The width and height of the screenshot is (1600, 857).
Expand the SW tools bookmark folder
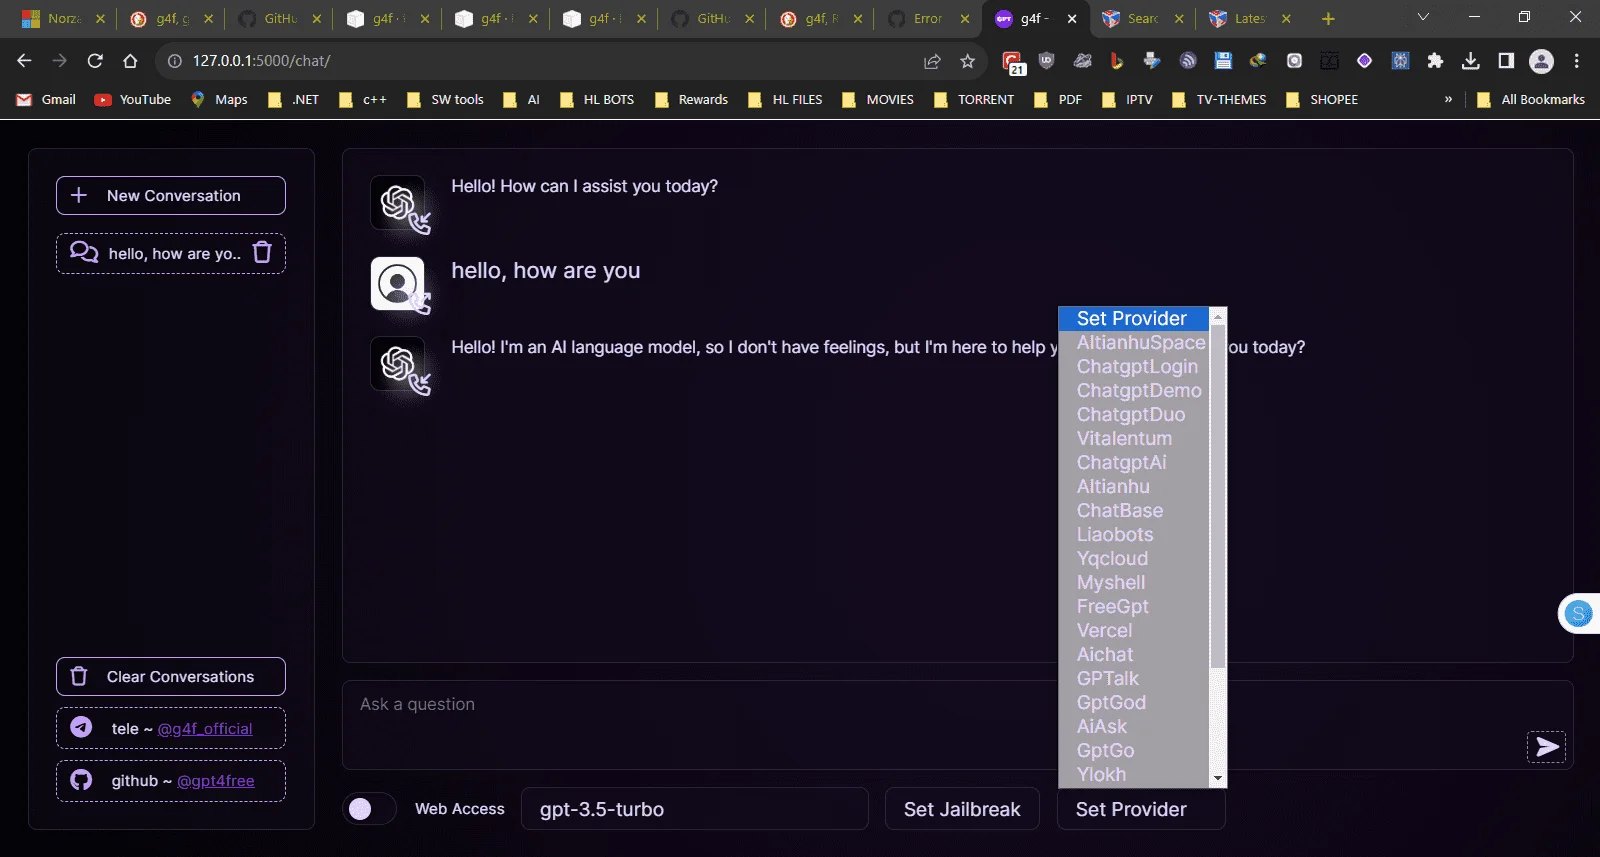(446, 99)
